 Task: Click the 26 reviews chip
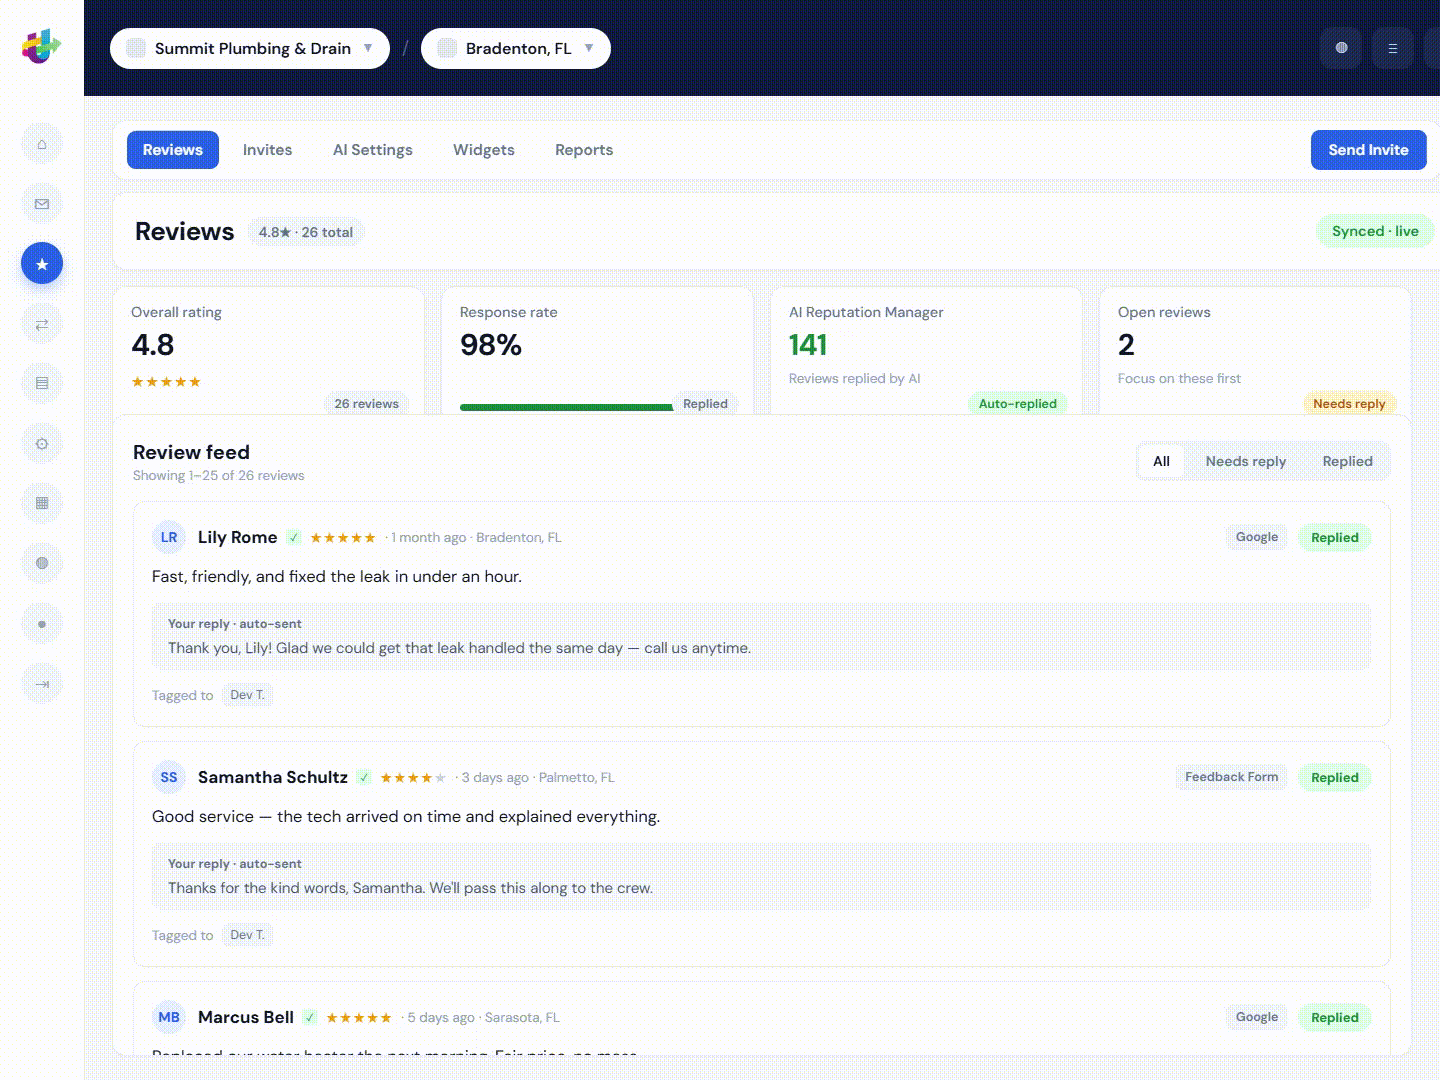point(366,403)
